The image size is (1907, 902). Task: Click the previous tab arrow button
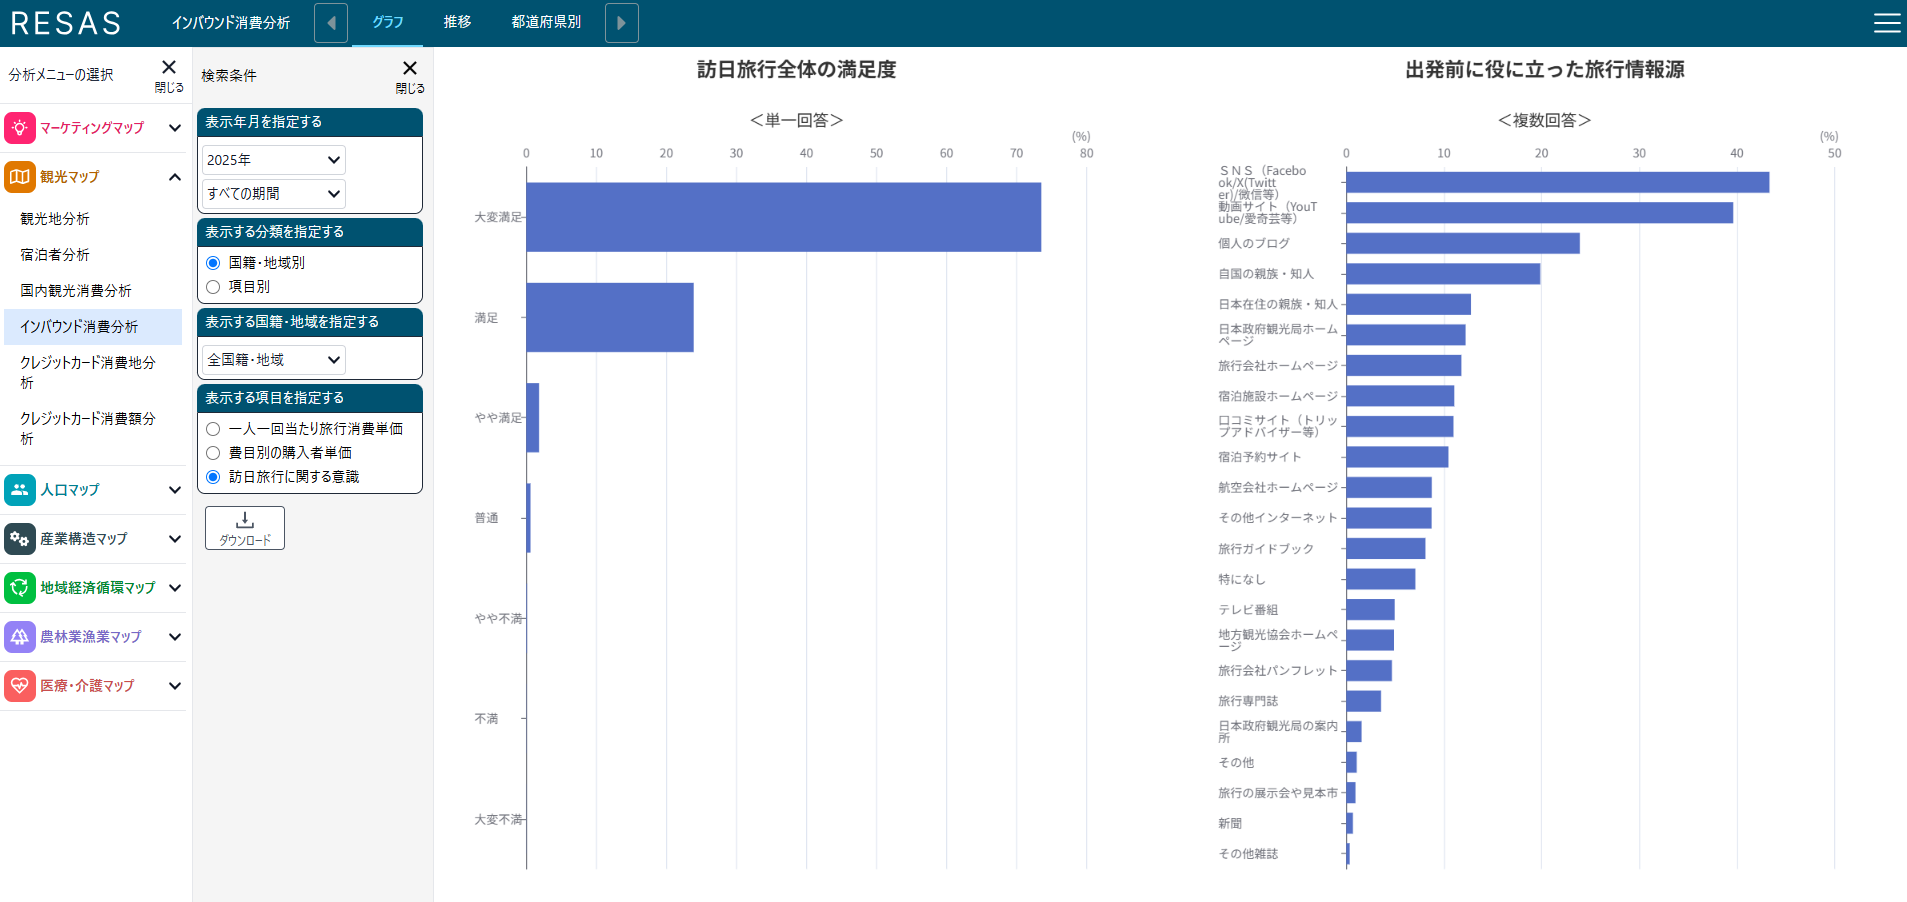(331, 23)
